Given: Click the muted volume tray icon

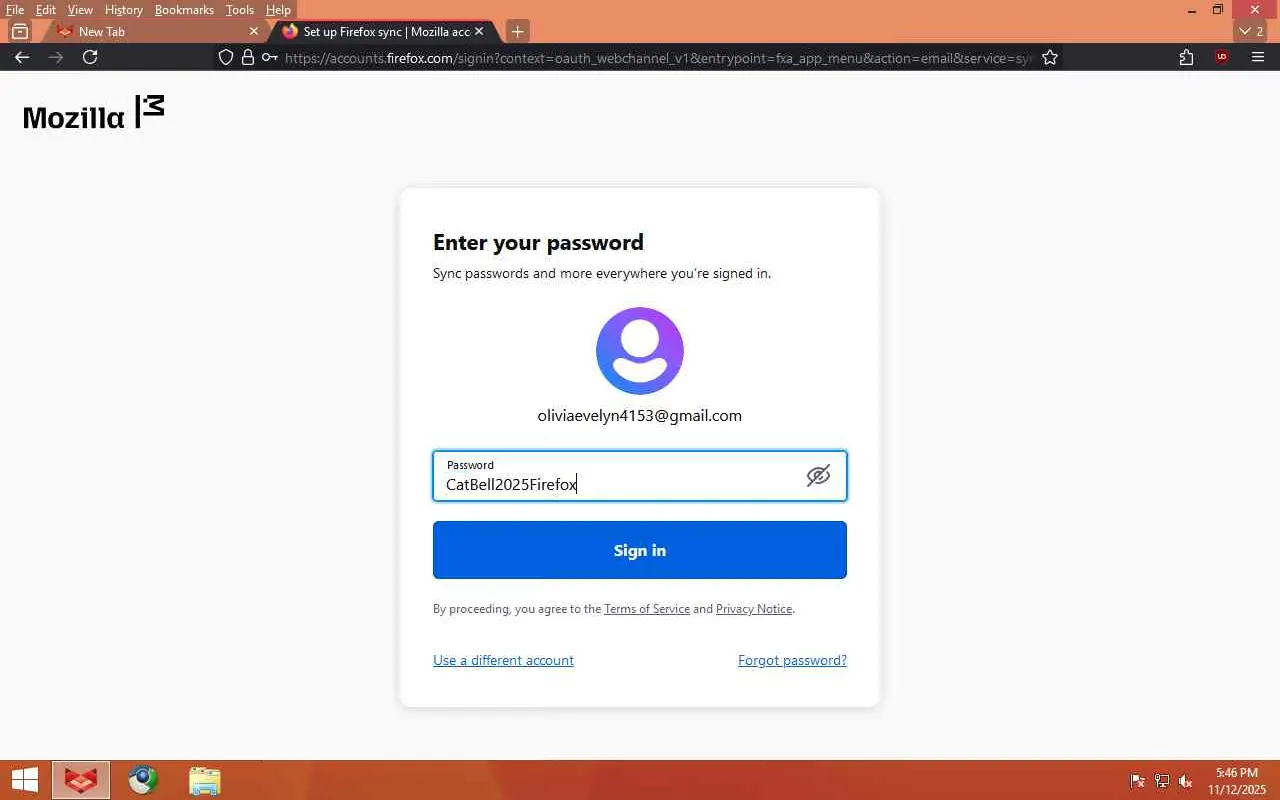Looking at the screenshot, I should [1186, 781].
